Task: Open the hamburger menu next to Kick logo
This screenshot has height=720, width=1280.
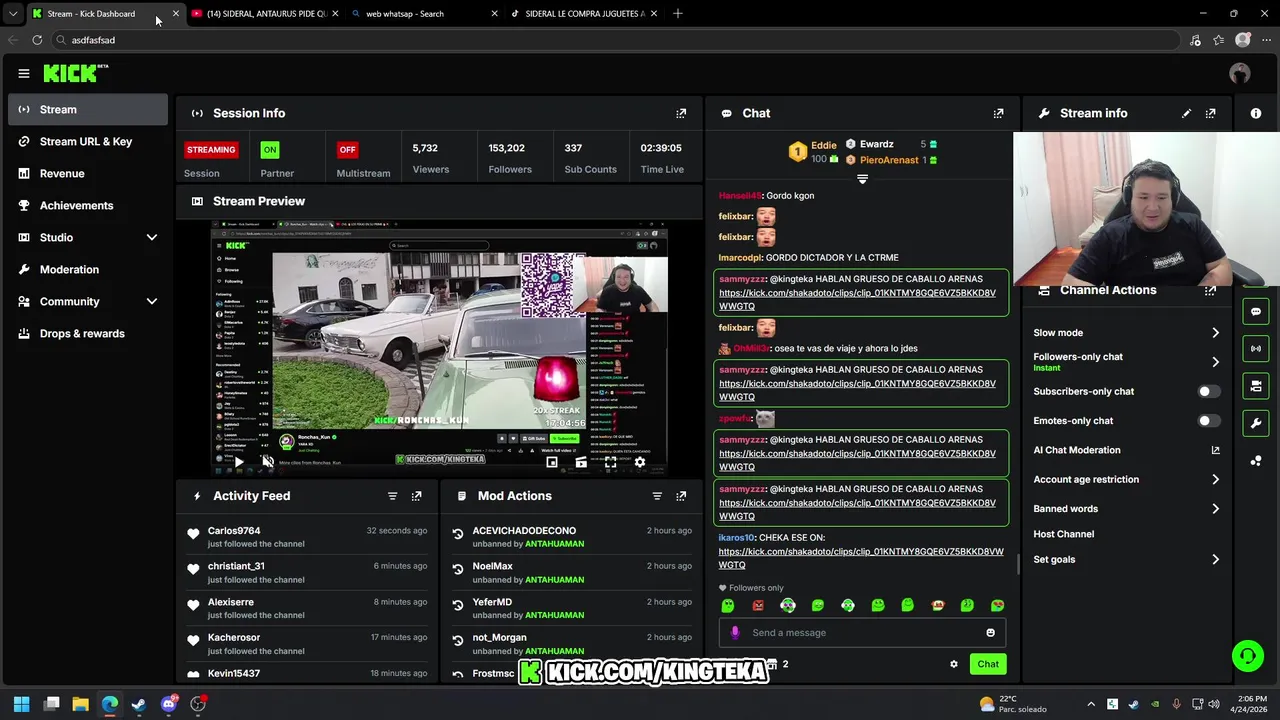Action: pyautogui.click(x=24, y=73)
